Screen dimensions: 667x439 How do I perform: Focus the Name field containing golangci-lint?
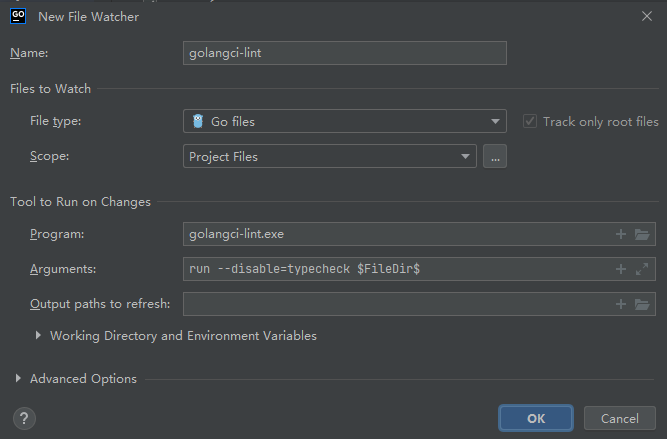345,53
